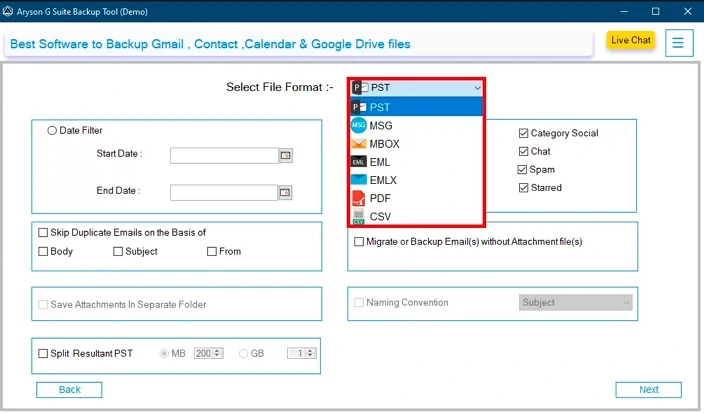Choose the MBOX envelope icon
704x414 pixels.
359,144
